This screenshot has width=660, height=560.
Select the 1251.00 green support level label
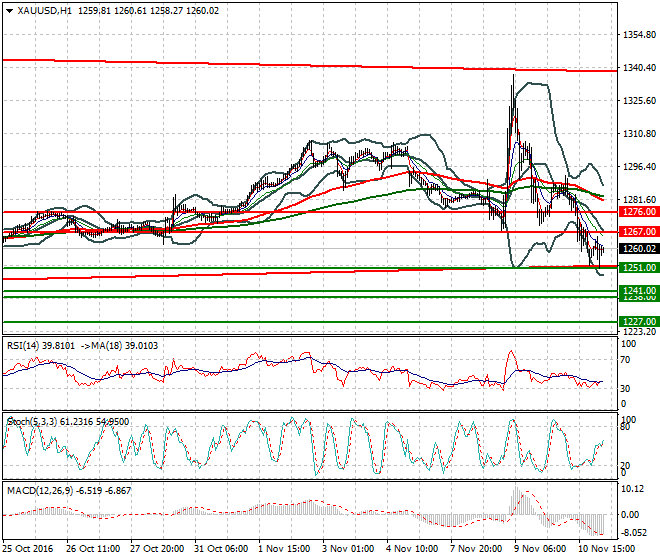tap(639, 267)
